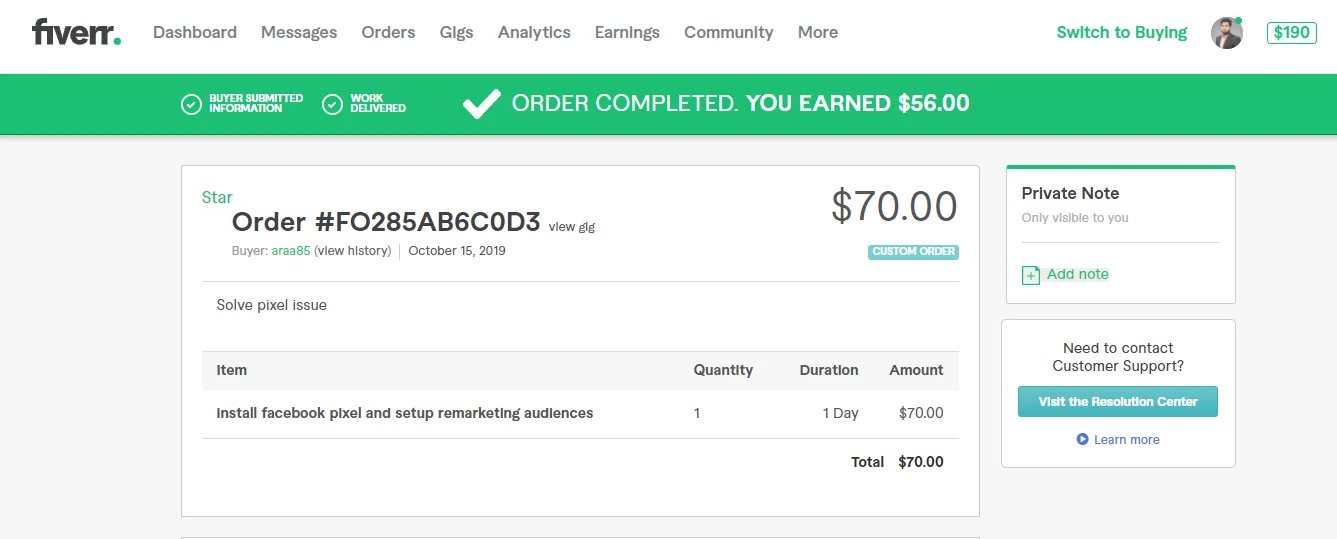Click the $190 balance badge
Viewport: 1337px width, 539px height.
click(1291, 33)
